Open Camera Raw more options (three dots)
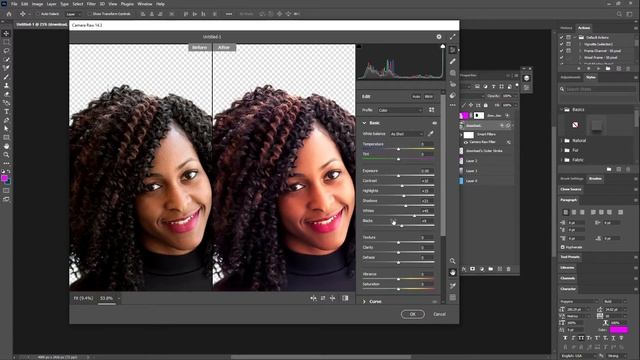Viewport: 640px width, 360px height. coord(453,105)
